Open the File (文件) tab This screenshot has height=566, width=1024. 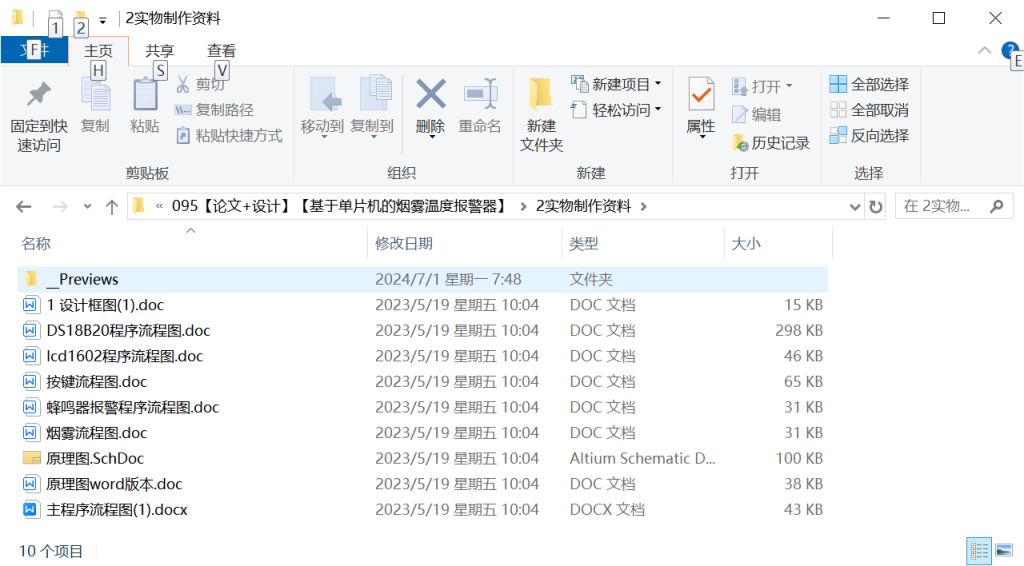point(34,50)
